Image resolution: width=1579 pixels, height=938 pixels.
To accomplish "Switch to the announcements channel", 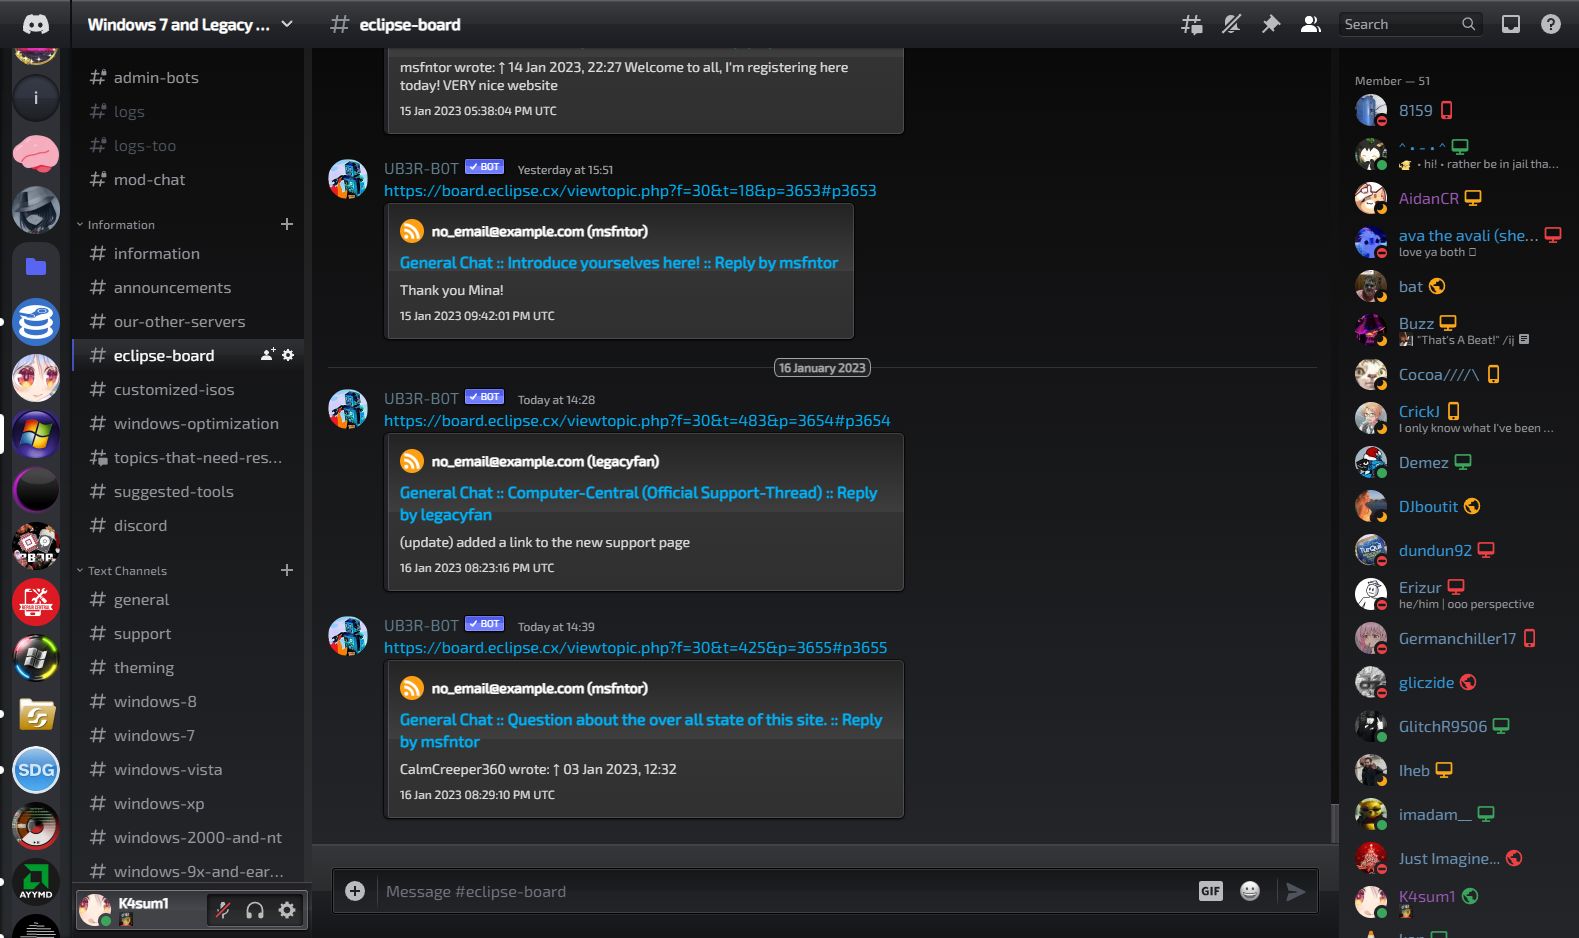I will point(172,288).
